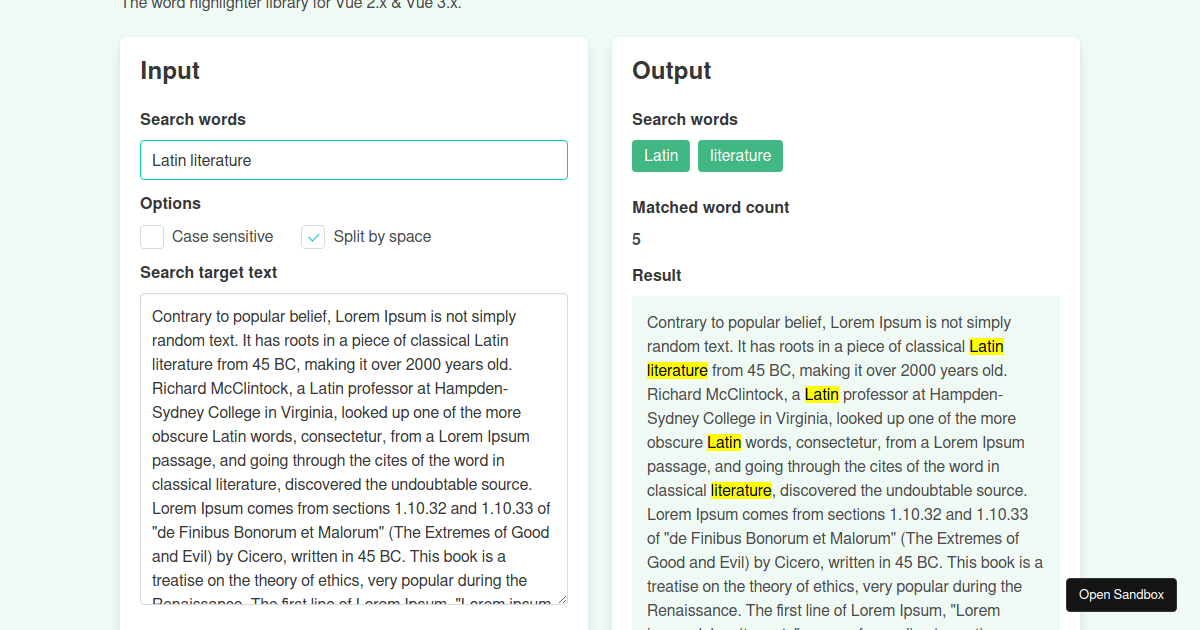Image resolution: width=1200 pixels, height=630 pixels.
Task: Click the Search words label in Output
Action: [x=685, y=119]
